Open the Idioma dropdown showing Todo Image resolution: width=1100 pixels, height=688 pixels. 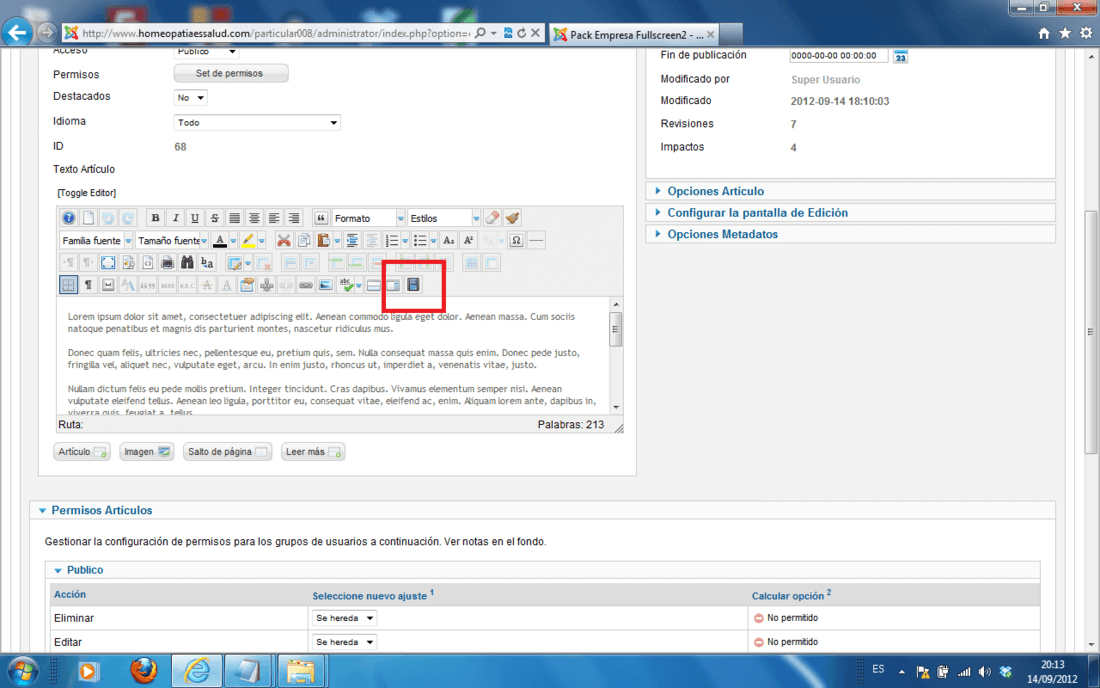click(x=257, y=123)
